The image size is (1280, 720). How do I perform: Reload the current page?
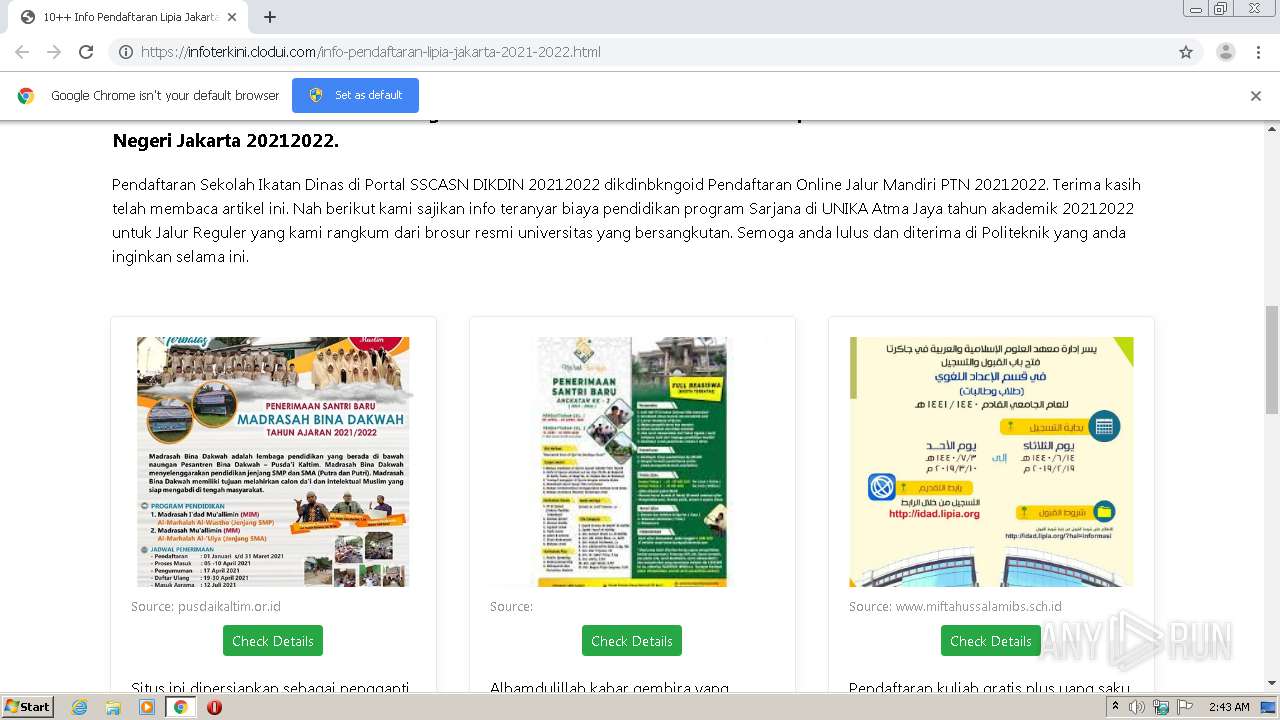(x=86, y=52)
